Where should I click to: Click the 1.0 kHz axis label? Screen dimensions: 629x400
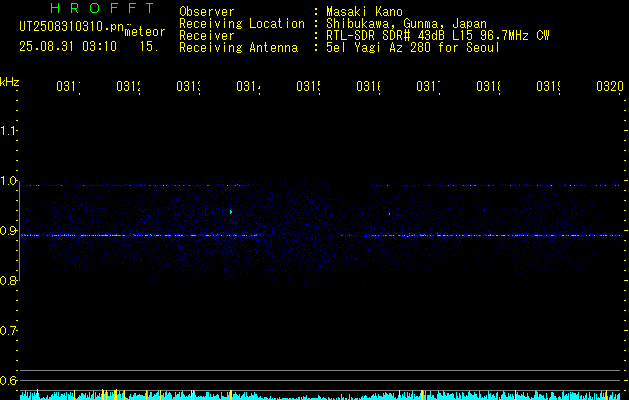8,181
